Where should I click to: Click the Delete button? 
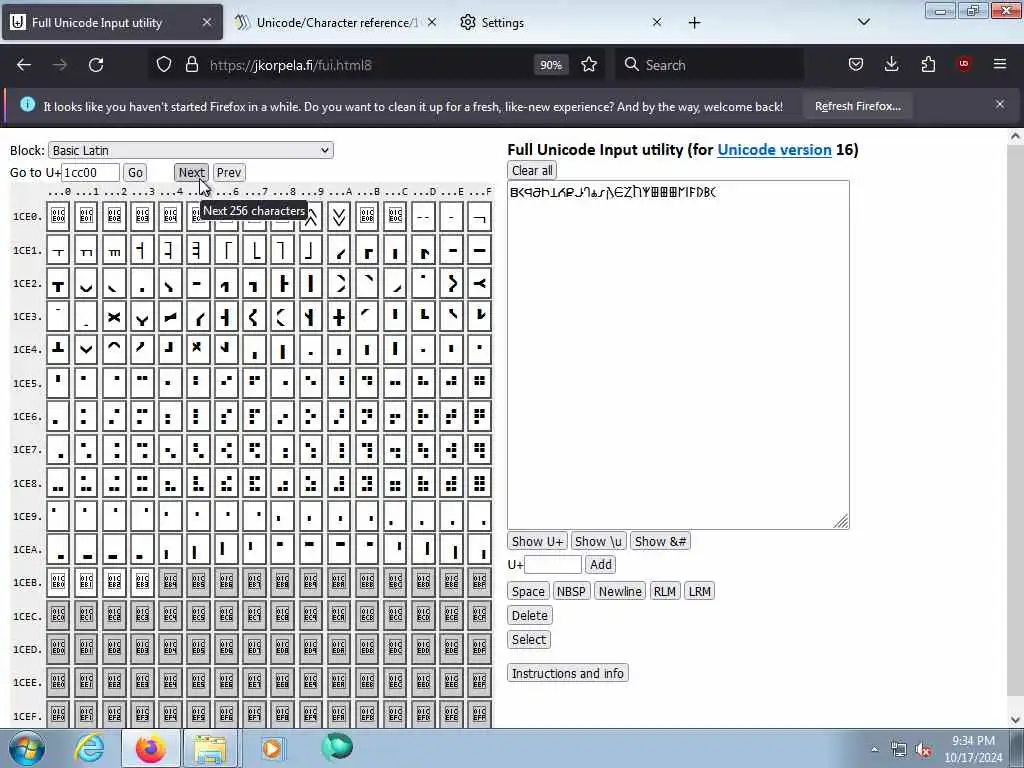pyautogui.click(x=530, y=616)
